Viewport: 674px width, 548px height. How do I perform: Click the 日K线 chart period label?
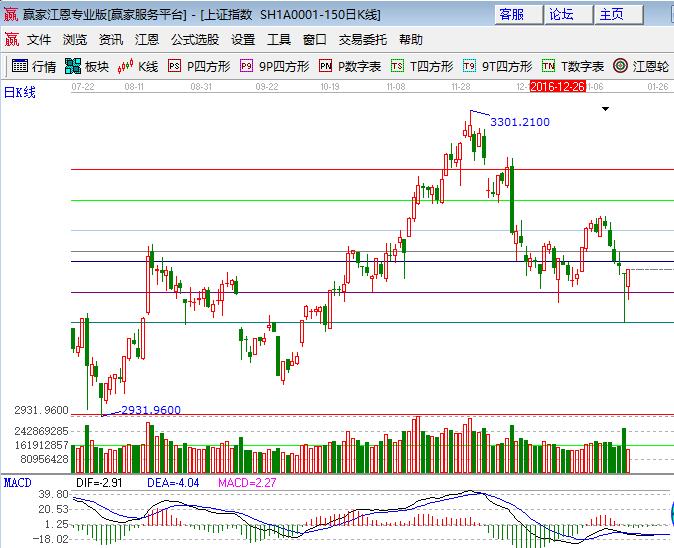click(x=20, y=92)
